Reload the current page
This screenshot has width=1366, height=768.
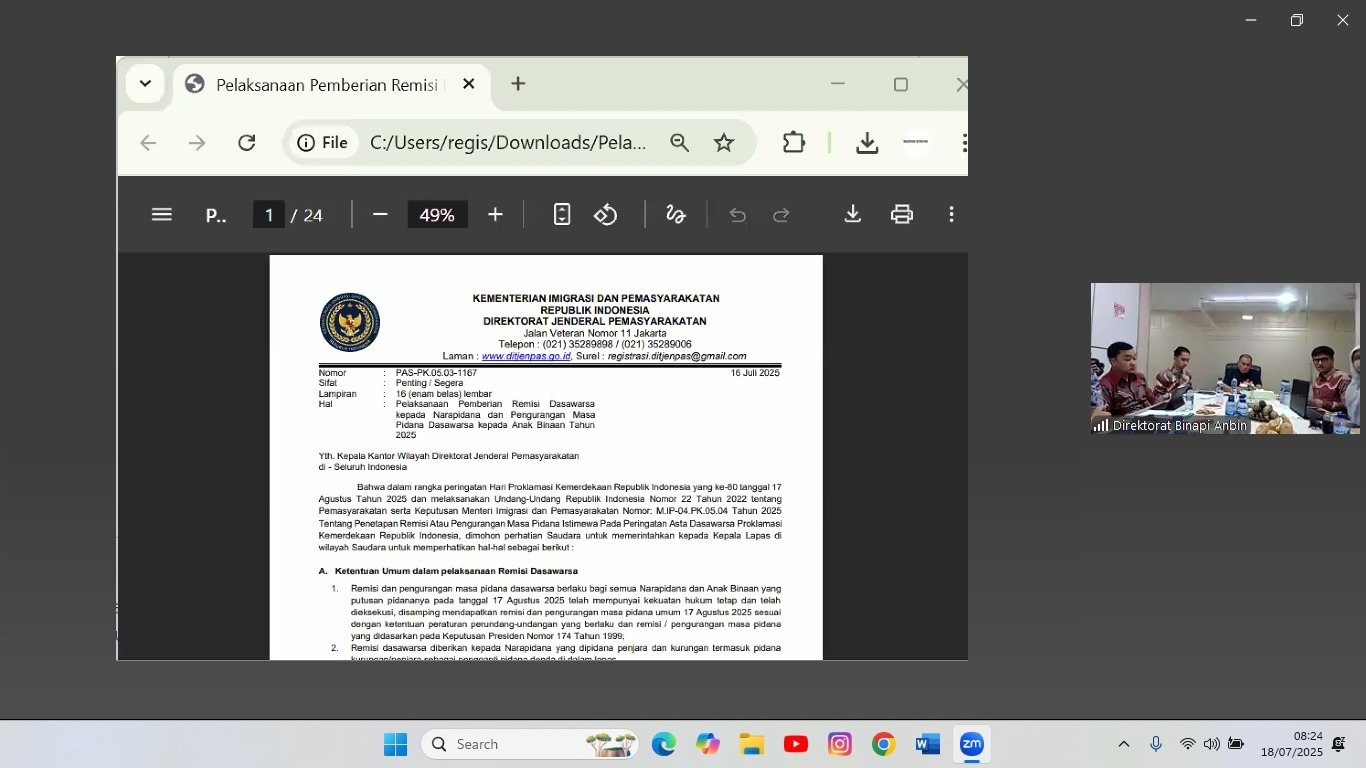click(247, 143)
